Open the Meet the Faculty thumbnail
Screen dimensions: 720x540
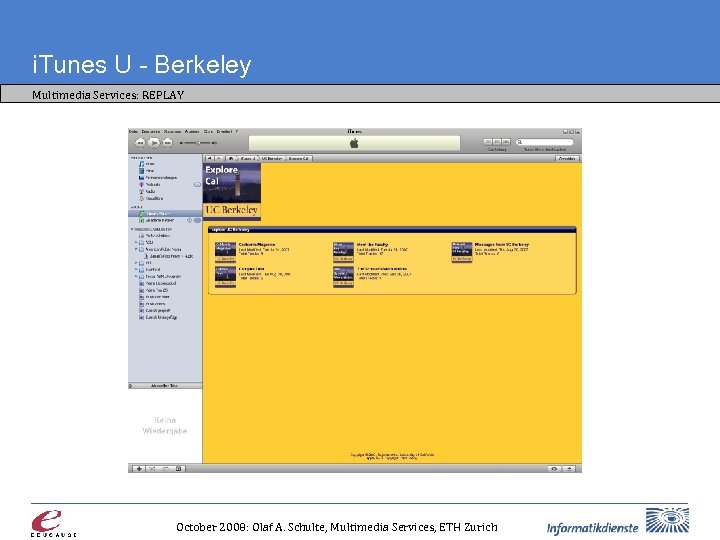343,252
